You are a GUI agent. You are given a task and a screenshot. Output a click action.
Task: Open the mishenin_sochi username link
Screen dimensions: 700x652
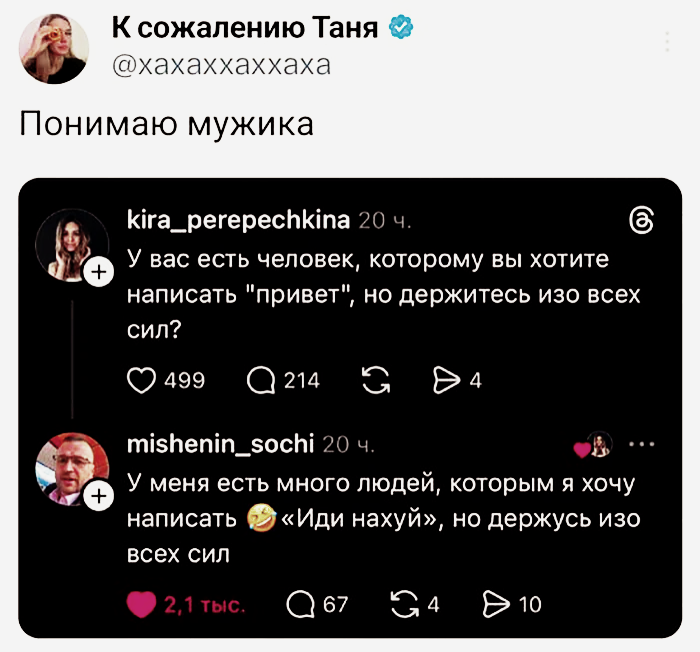click(x=221, y=443)
